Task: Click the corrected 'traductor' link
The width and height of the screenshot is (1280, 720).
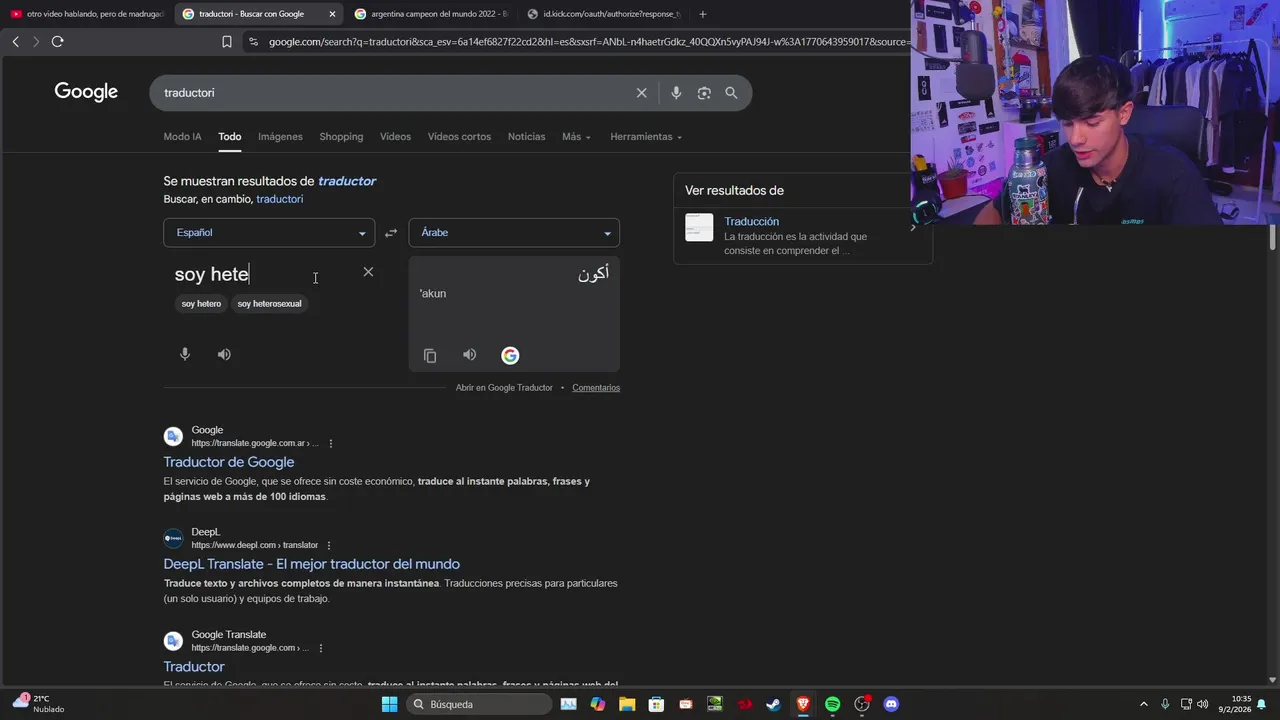Action: 347,181
